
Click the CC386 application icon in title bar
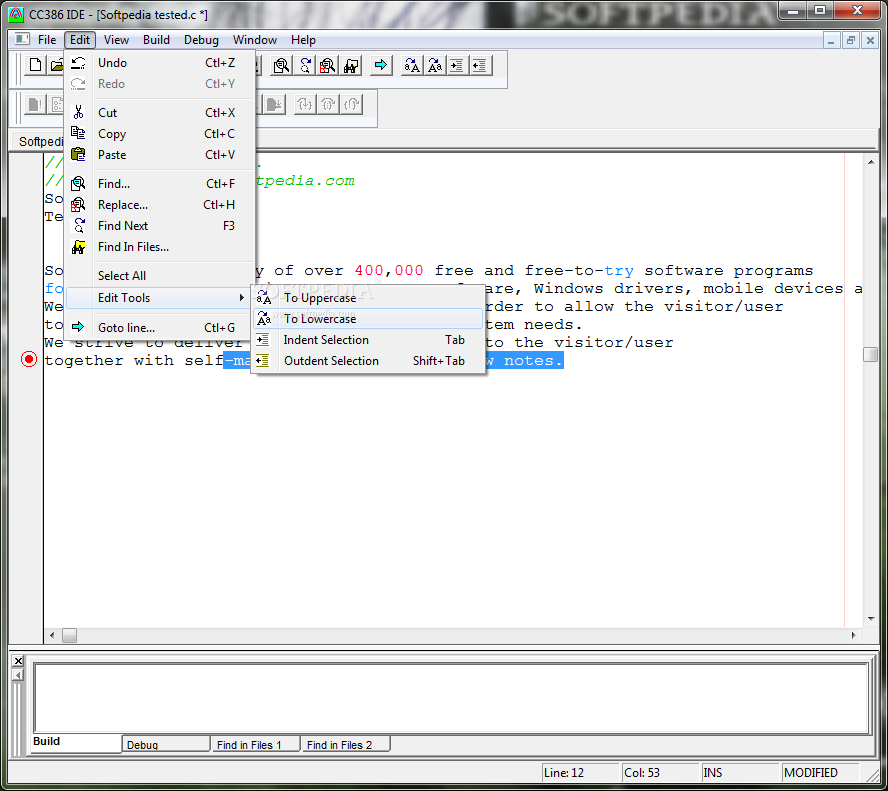[x=16, y=15]
